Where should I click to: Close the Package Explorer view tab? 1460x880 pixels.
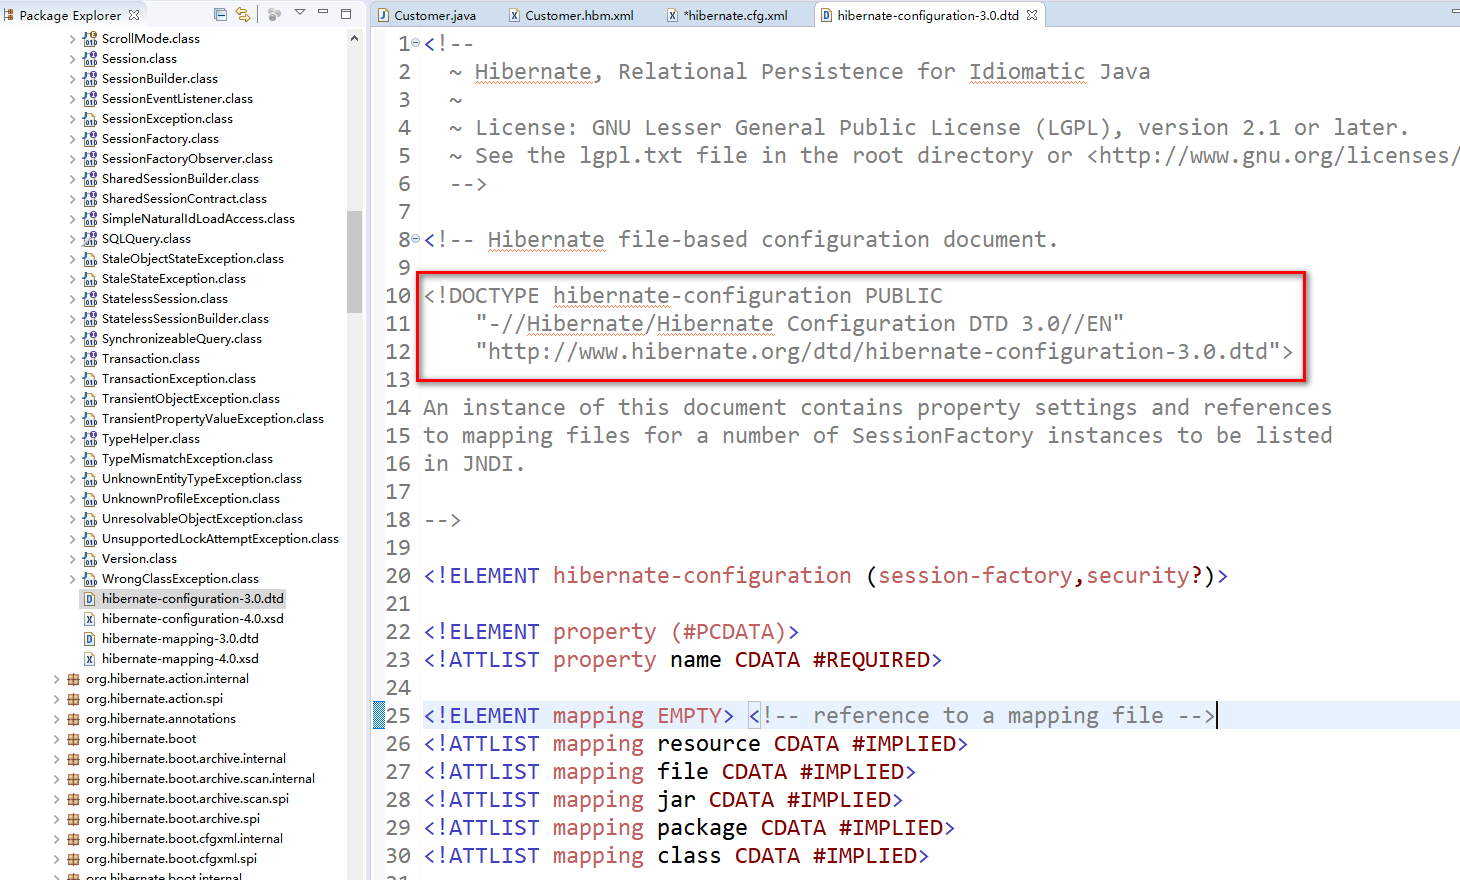134,15
